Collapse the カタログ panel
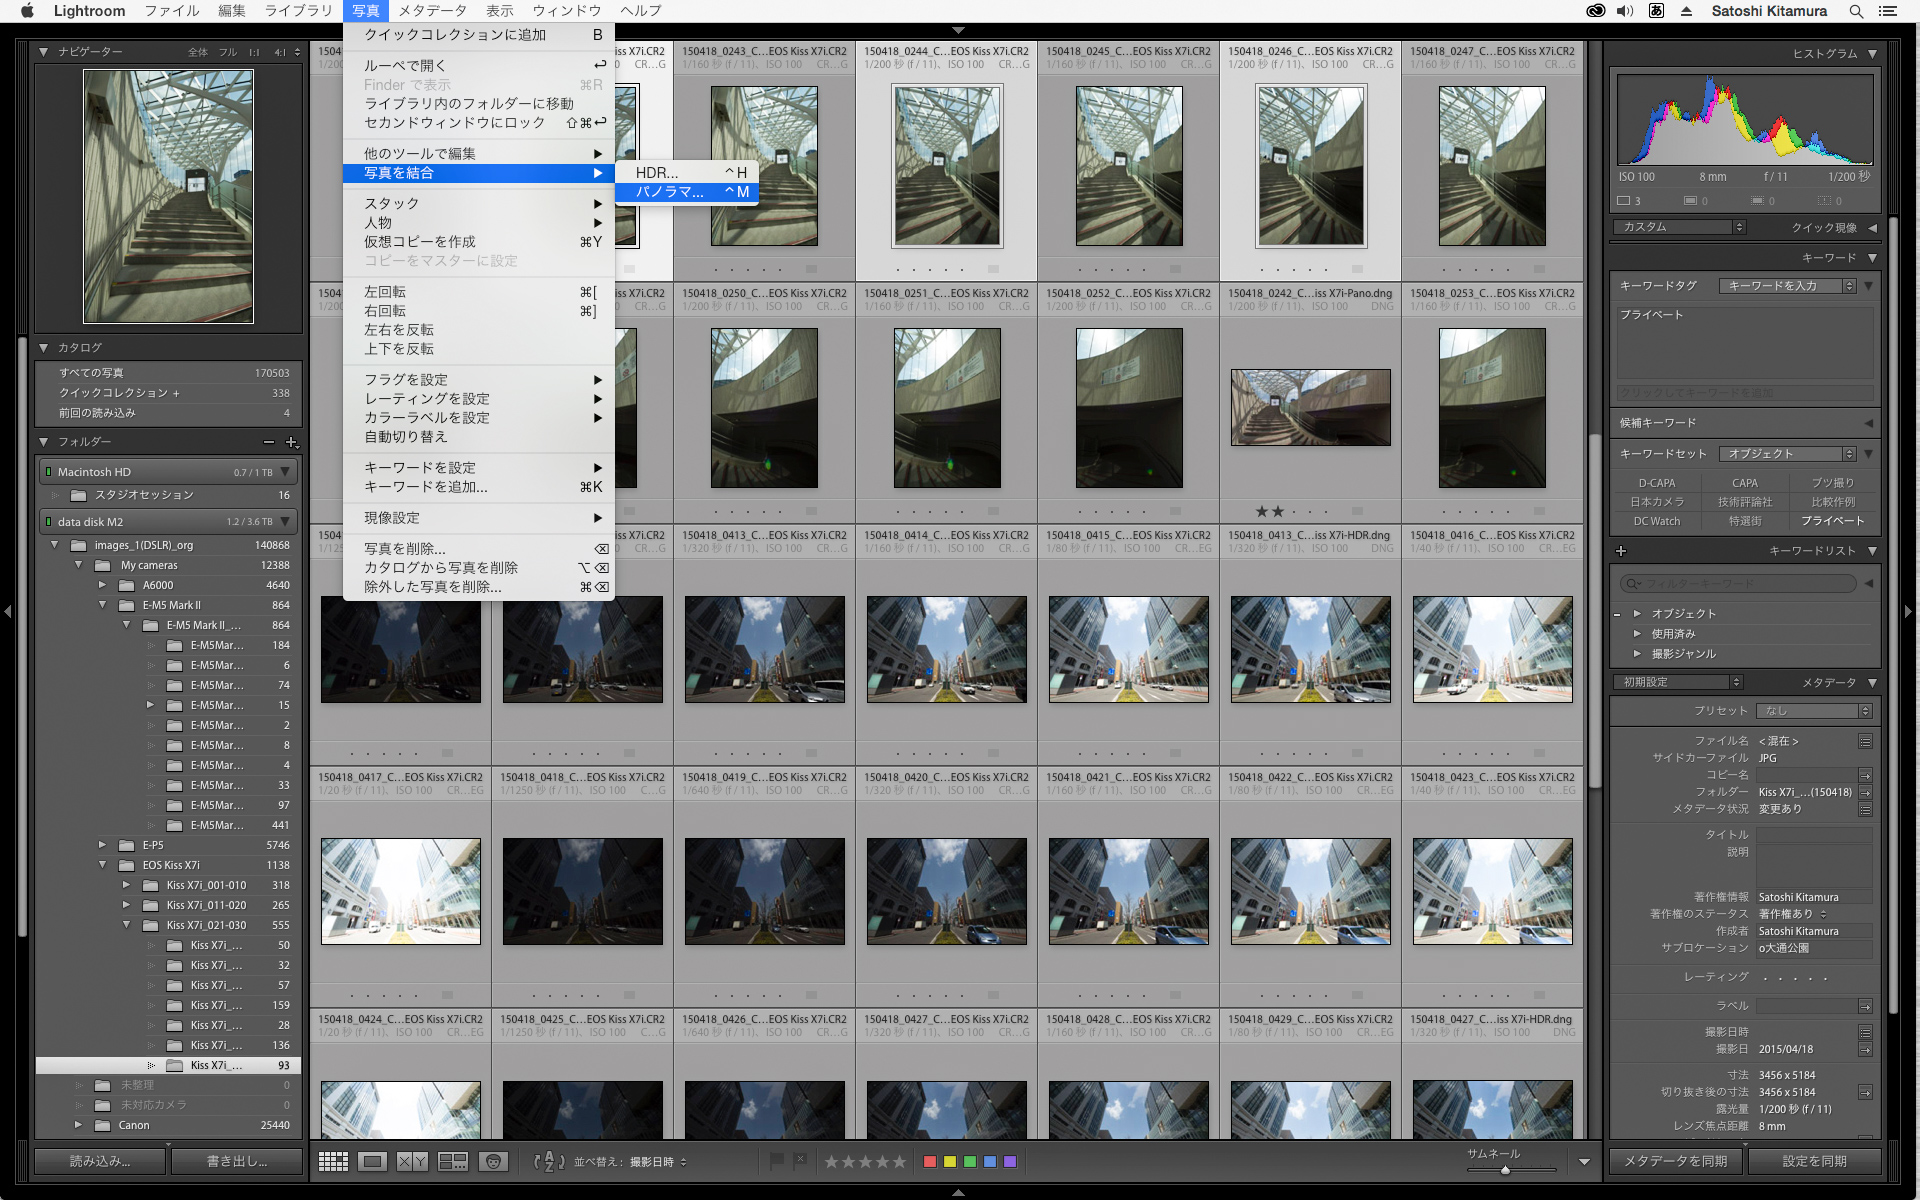Screen dimensions: 1920x1200 point(43,347)
